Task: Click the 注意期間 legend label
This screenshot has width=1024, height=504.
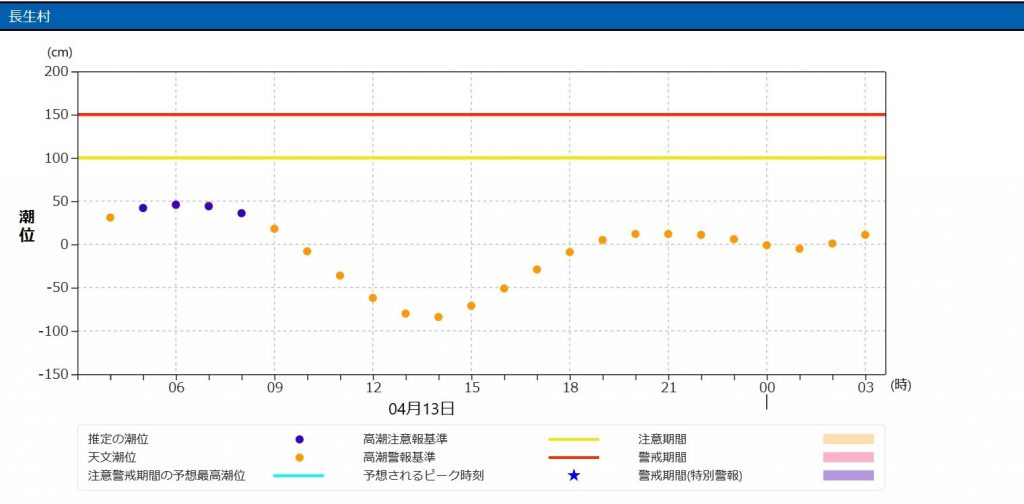Action: 662,439
